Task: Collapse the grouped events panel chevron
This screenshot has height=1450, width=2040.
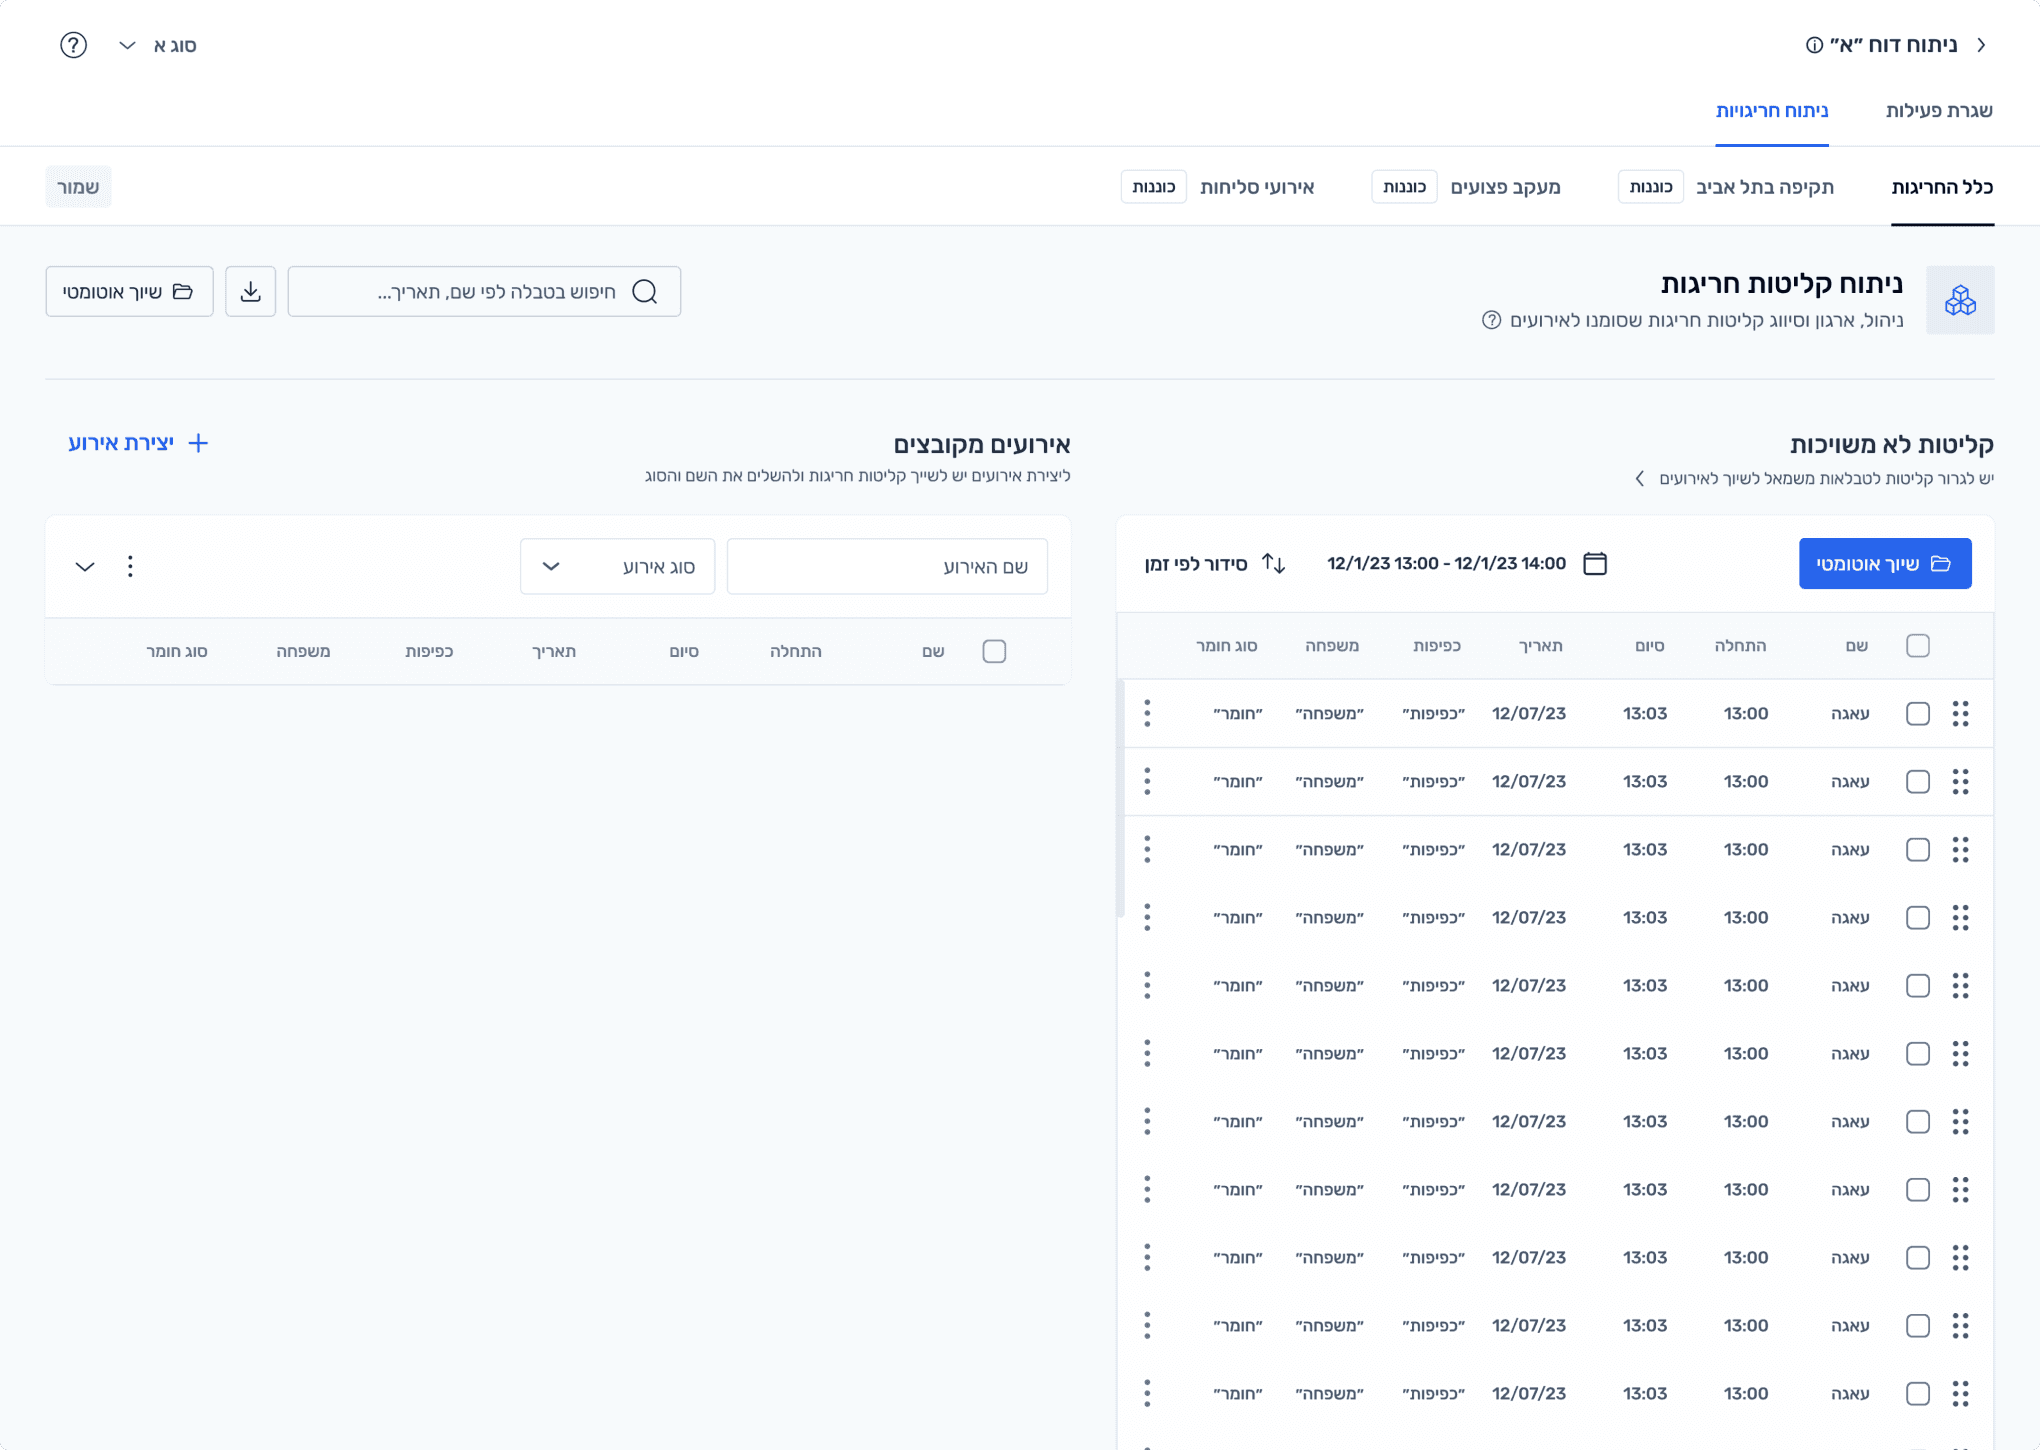Action: click(85, 566)
